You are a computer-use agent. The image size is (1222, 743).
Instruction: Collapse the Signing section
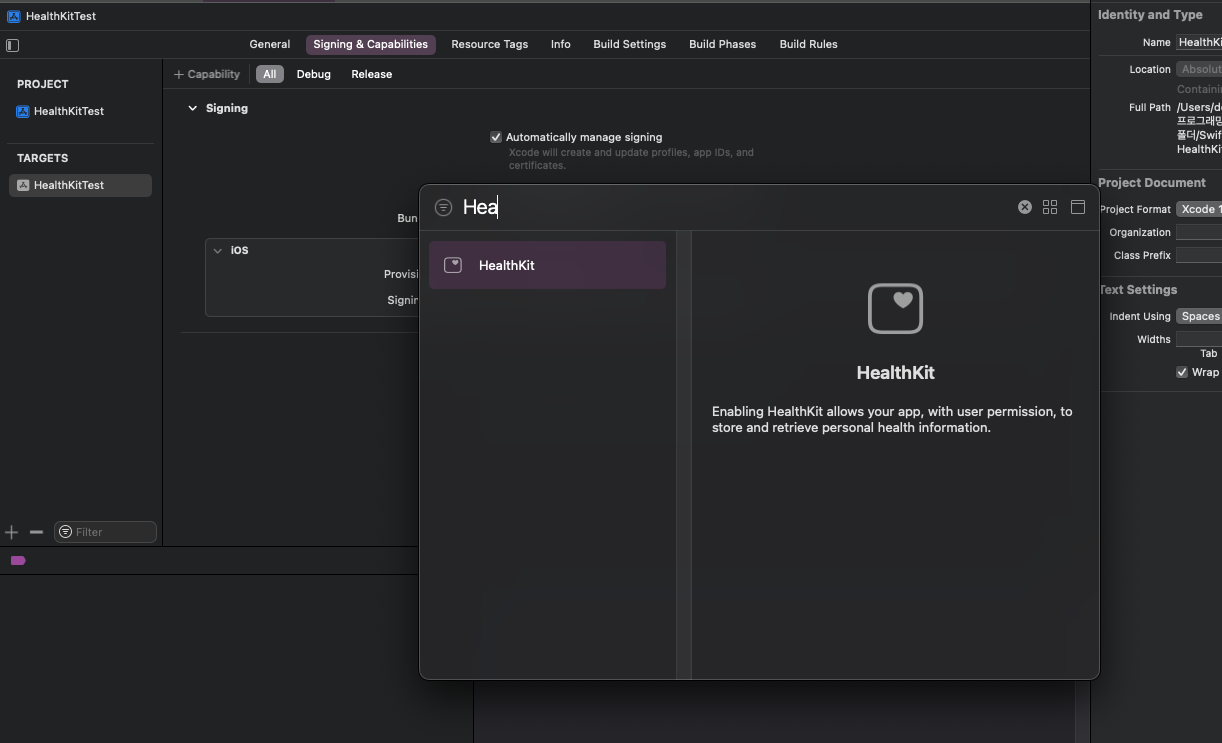[193, 108]
